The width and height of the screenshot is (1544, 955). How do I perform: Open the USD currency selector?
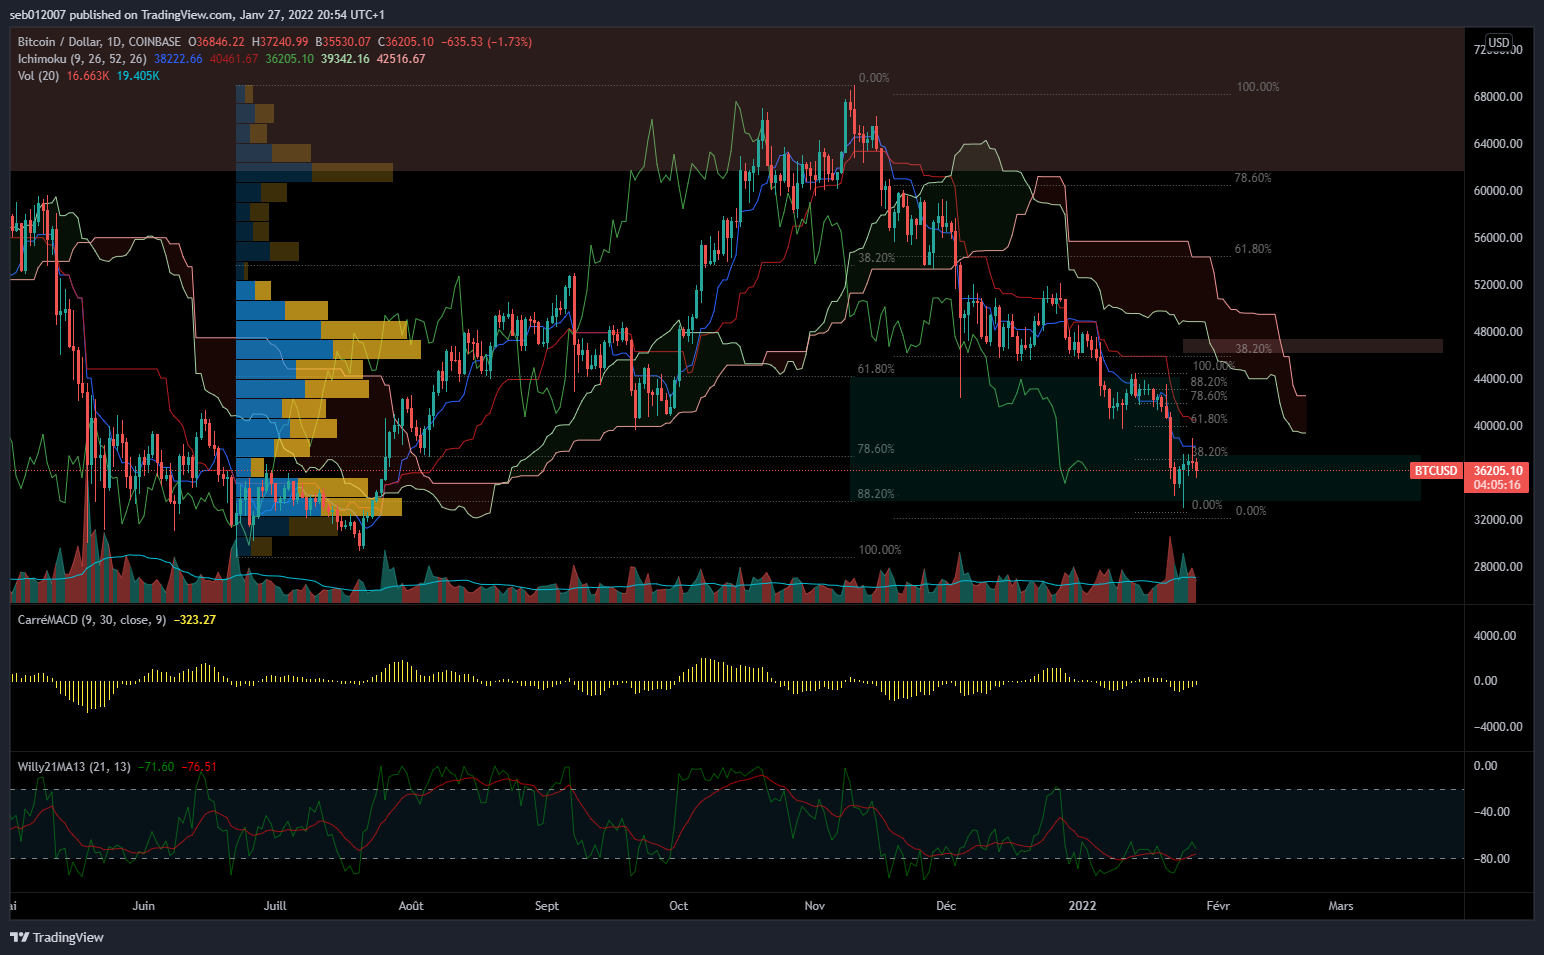[1498, 42]
